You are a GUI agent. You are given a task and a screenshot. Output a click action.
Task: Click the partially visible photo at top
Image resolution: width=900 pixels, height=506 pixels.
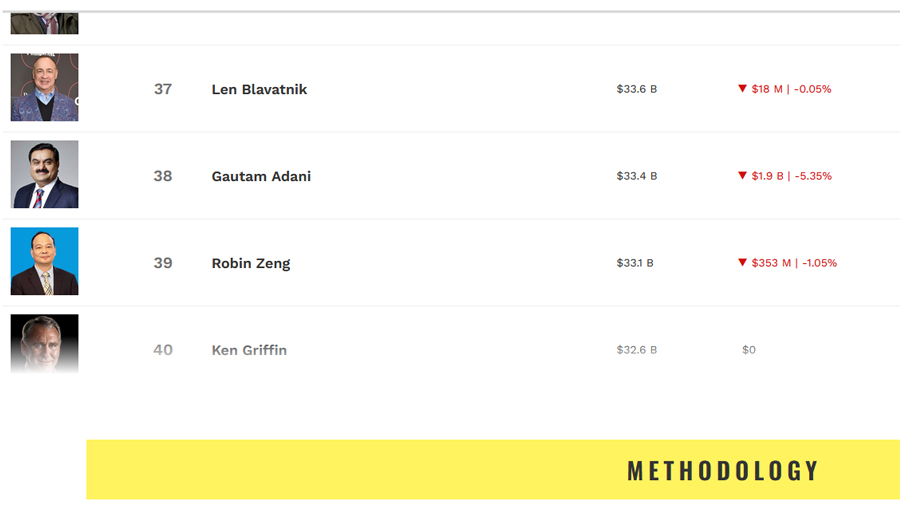click(x=44, y=23)
